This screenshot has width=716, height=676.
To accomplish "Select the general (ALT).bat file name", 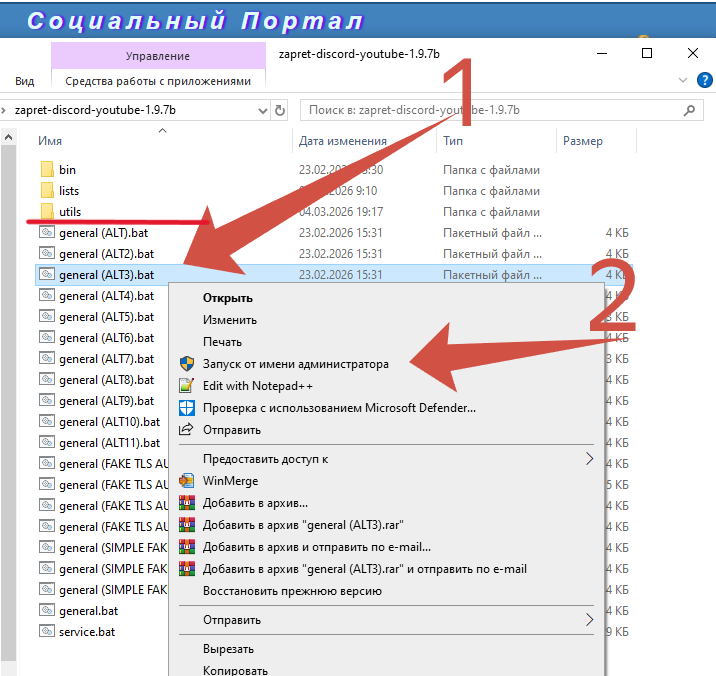I will [x=103, y=233].
